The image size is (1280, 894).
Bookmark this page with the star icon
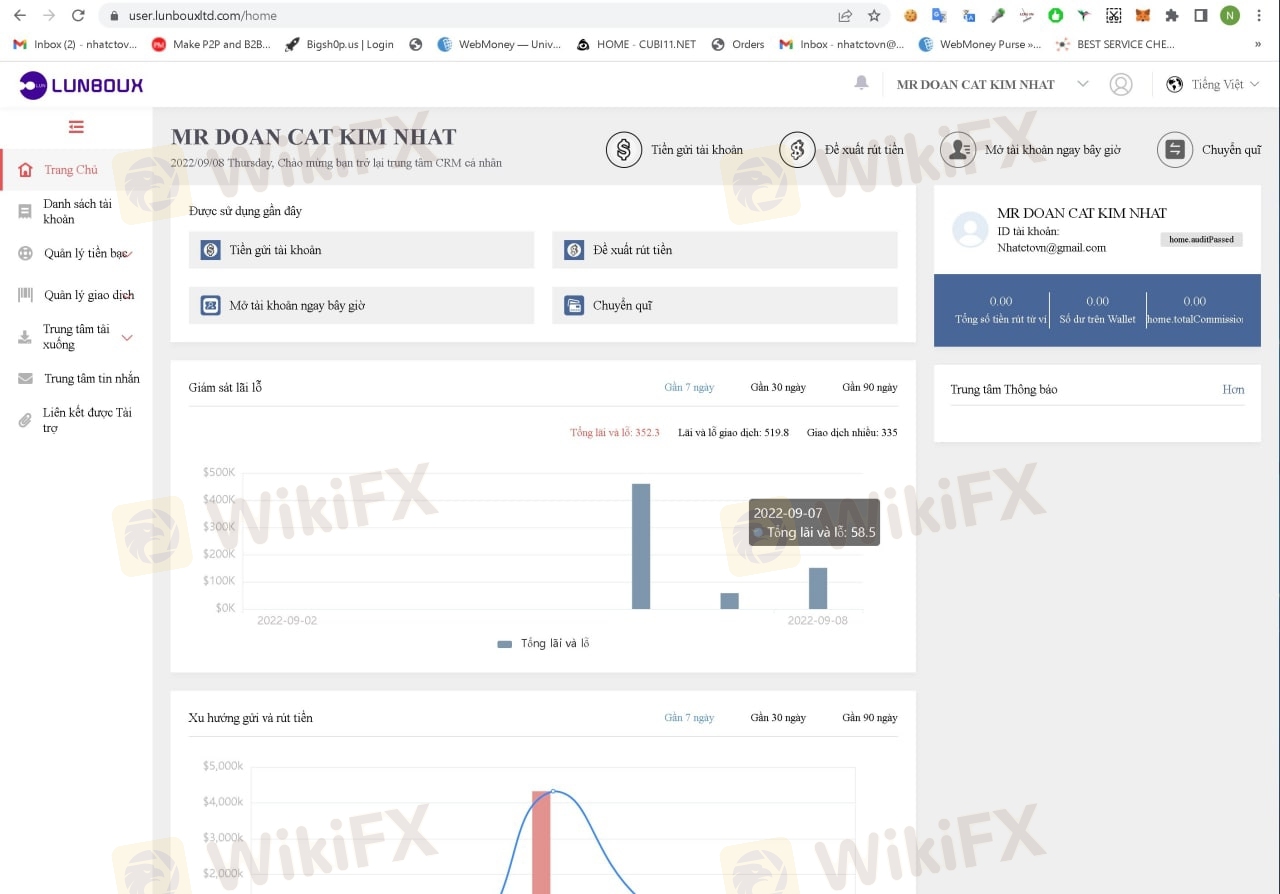(x=874, y=16)
